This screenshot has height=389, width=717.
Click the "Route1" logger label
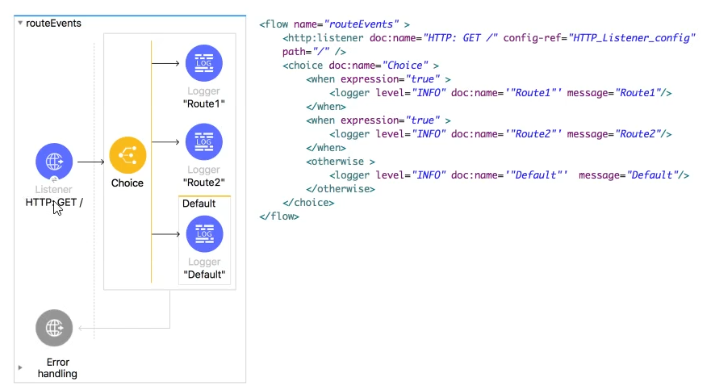[x=204, y=104]
